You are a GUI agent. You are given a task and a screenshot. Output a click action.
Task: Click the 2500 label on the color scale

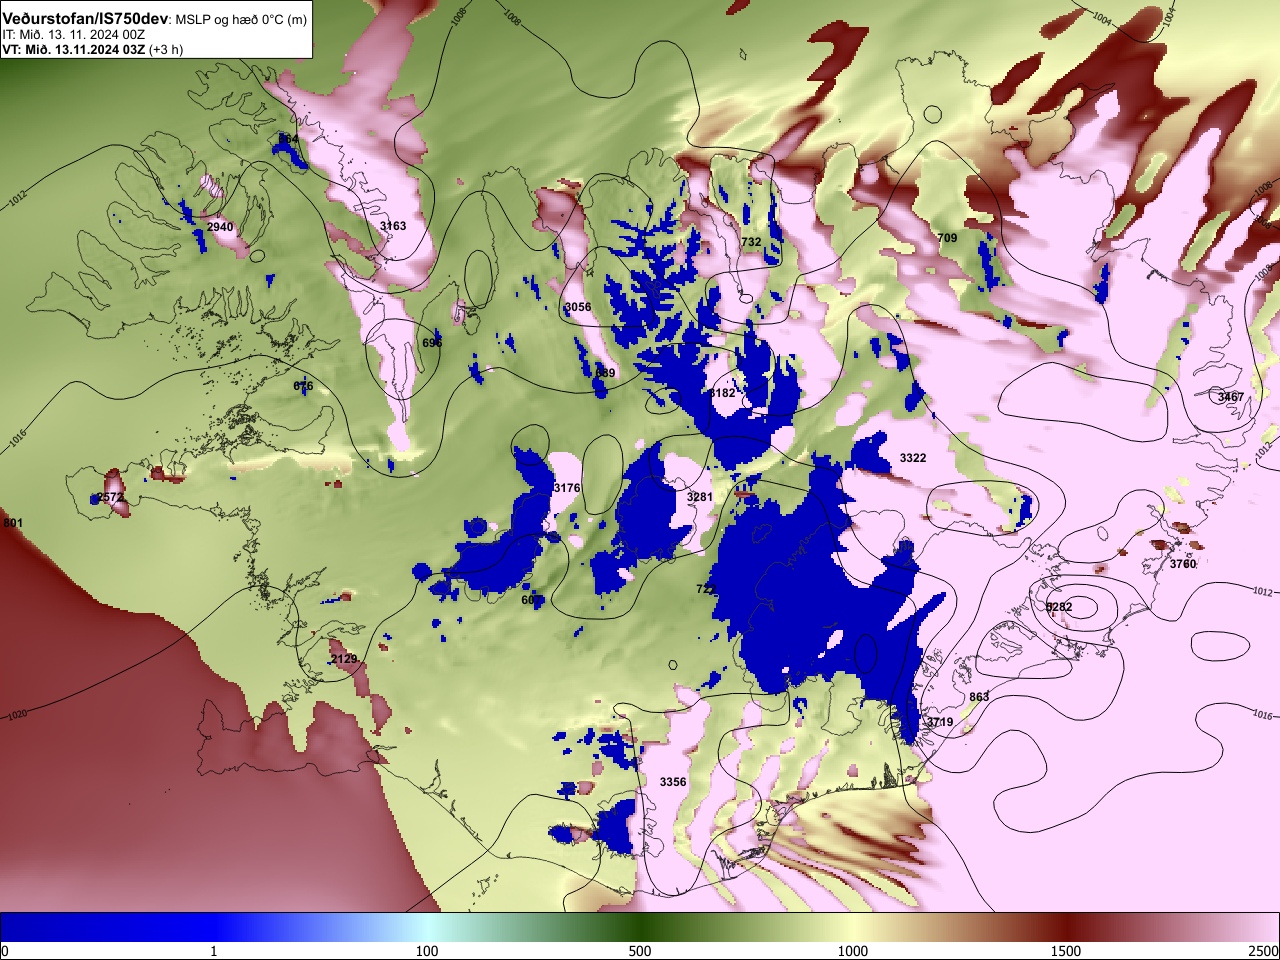tap(1263, 951)
